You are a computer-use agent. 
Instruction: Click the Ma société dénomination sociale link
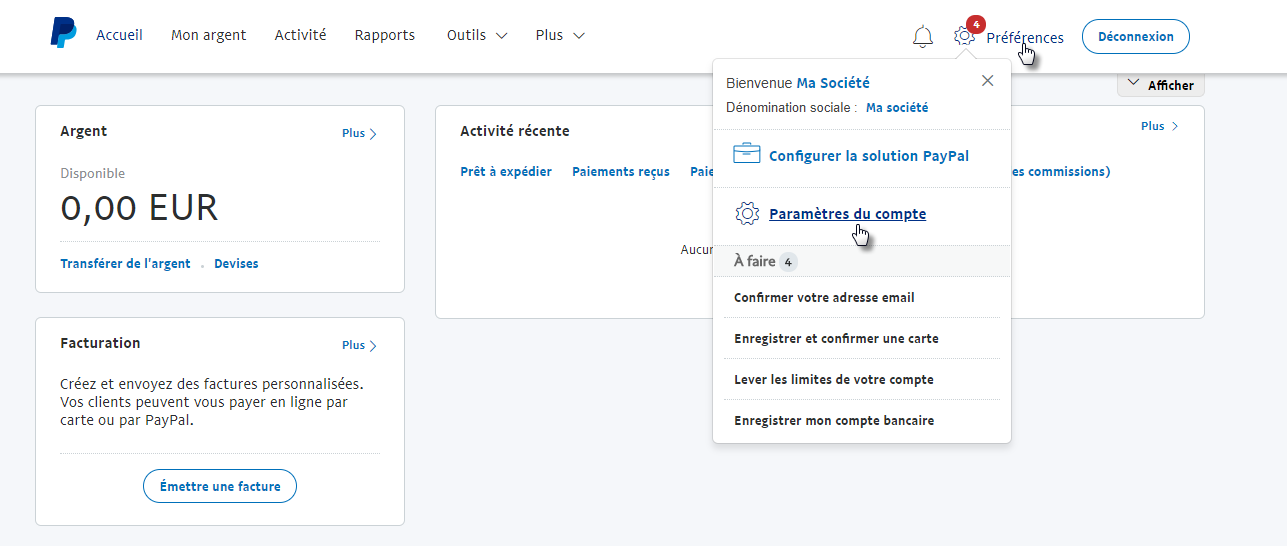click(x=897, y=107)
